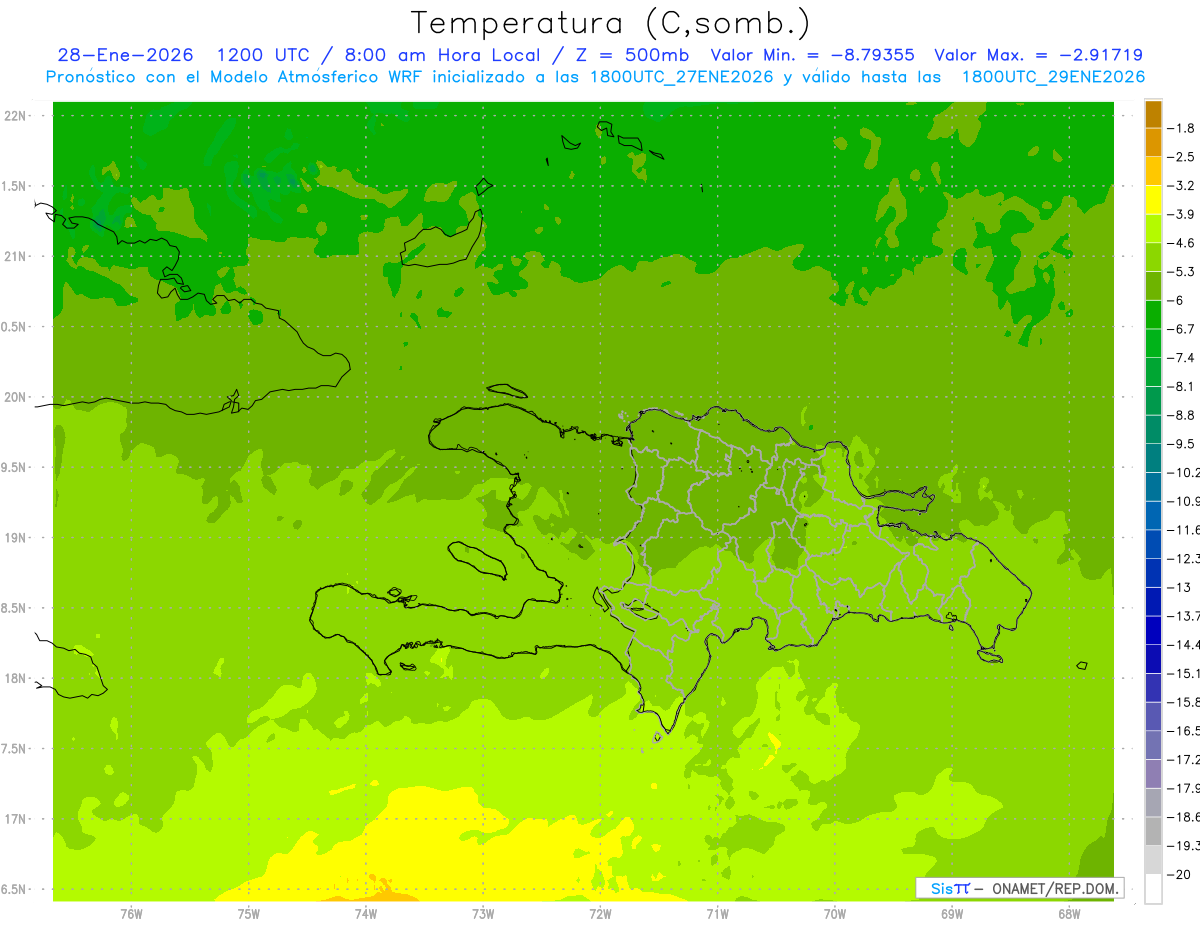
Task: Click the '-4.6' colorbar label
Action: point(1181,243)
